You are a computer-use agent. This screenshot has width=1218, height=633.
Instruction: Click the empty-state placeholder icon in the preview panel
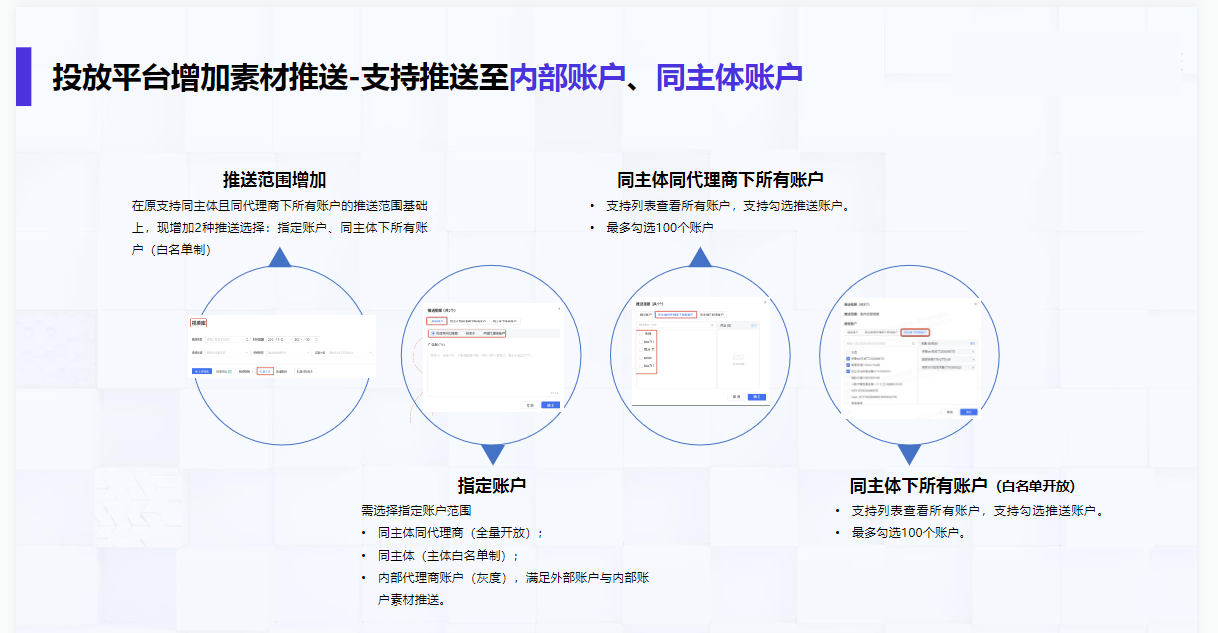pyautogui.click(x=739, y=356)
